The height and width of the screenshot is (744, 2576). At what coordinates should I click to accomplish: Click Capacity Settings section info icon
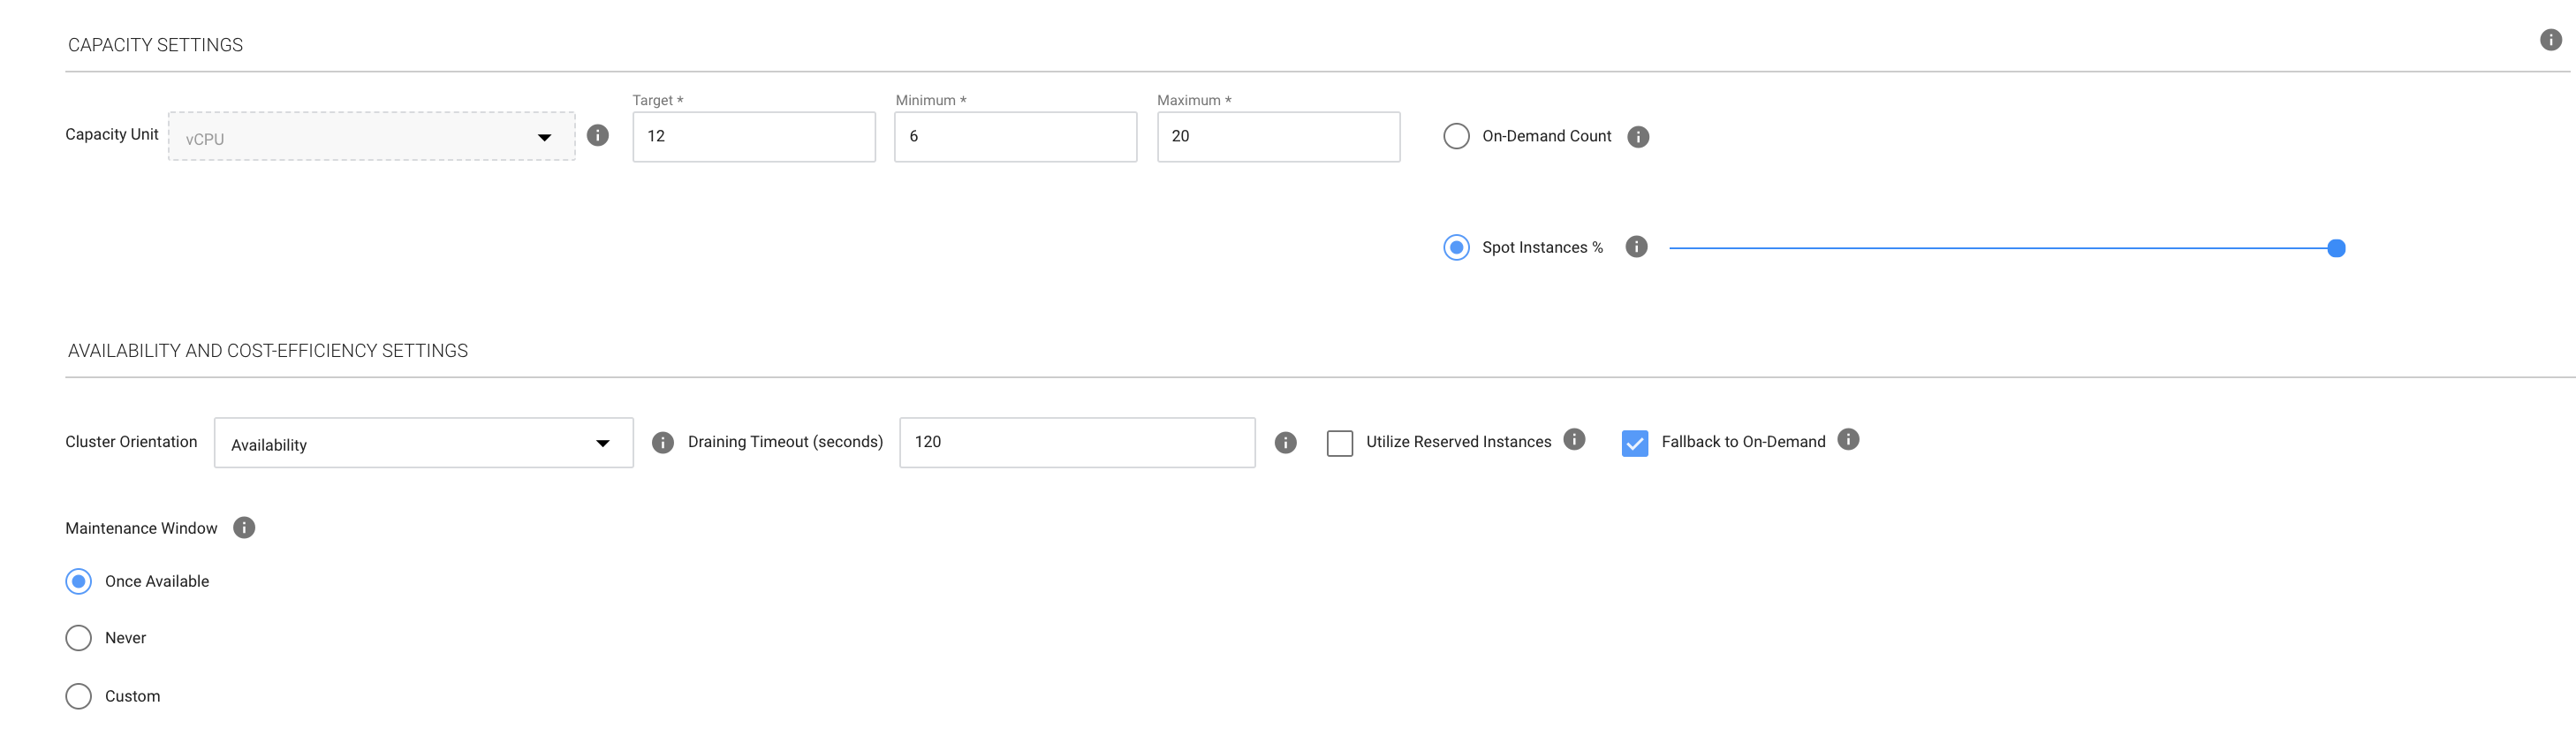[2550, 40]
